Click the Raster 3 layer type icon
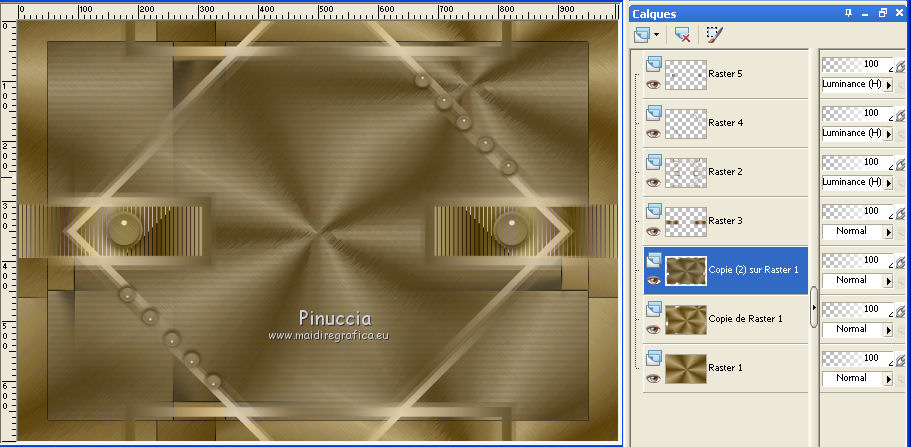The width and height of the screenshot is (911, 447). coord(654,210)
